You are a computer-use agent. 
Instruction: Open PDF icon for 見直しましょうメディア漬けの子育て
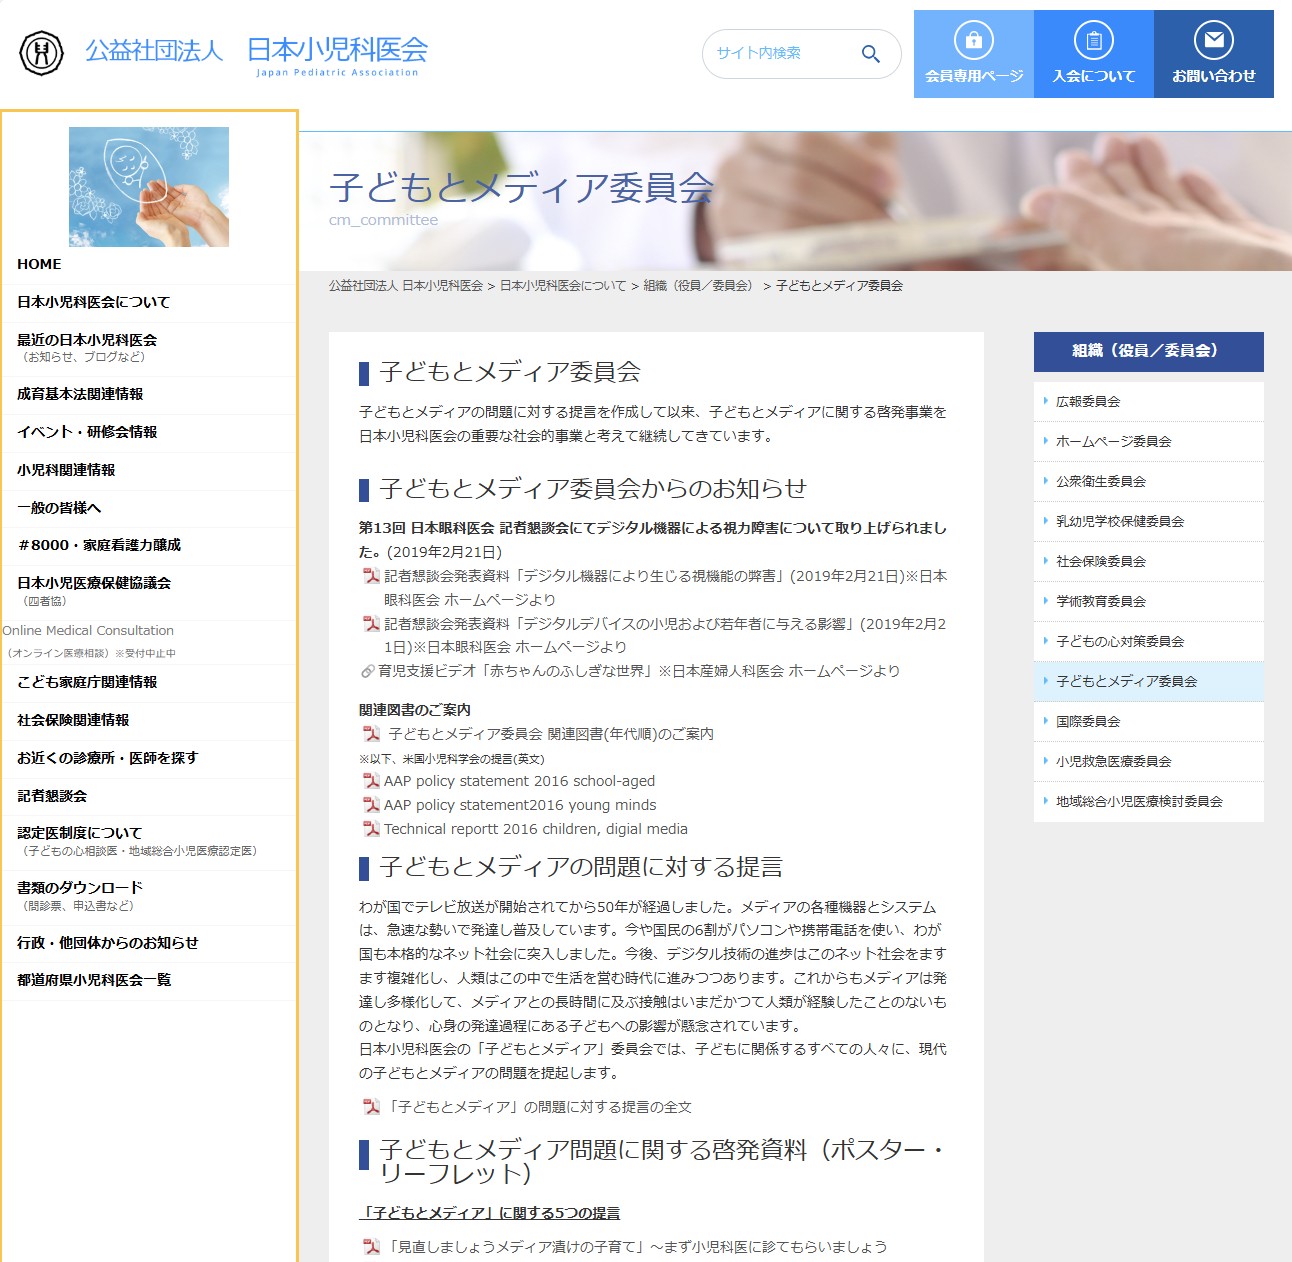tap(371, 1247)
